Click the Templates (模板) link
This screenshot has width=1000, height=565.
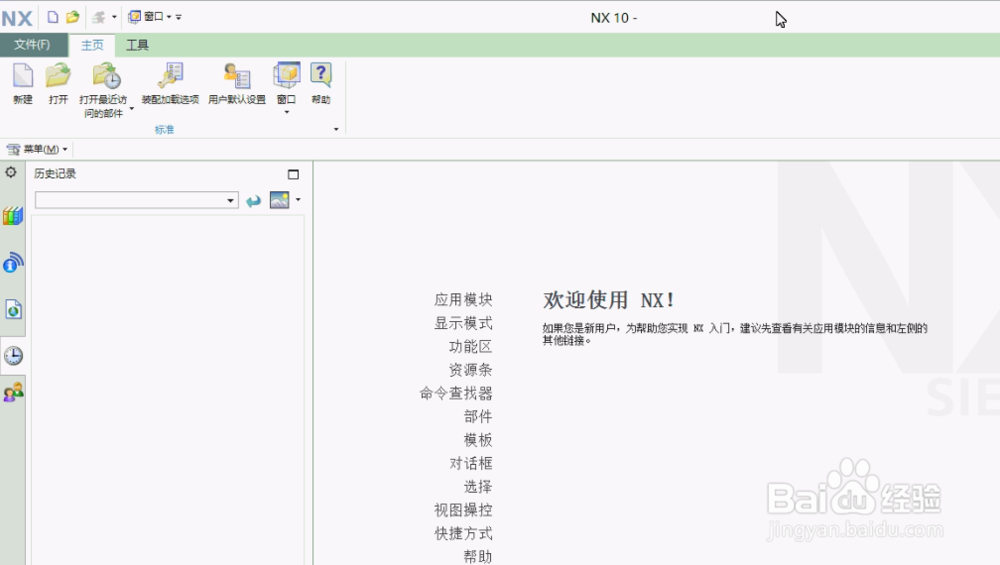point(478,440)
